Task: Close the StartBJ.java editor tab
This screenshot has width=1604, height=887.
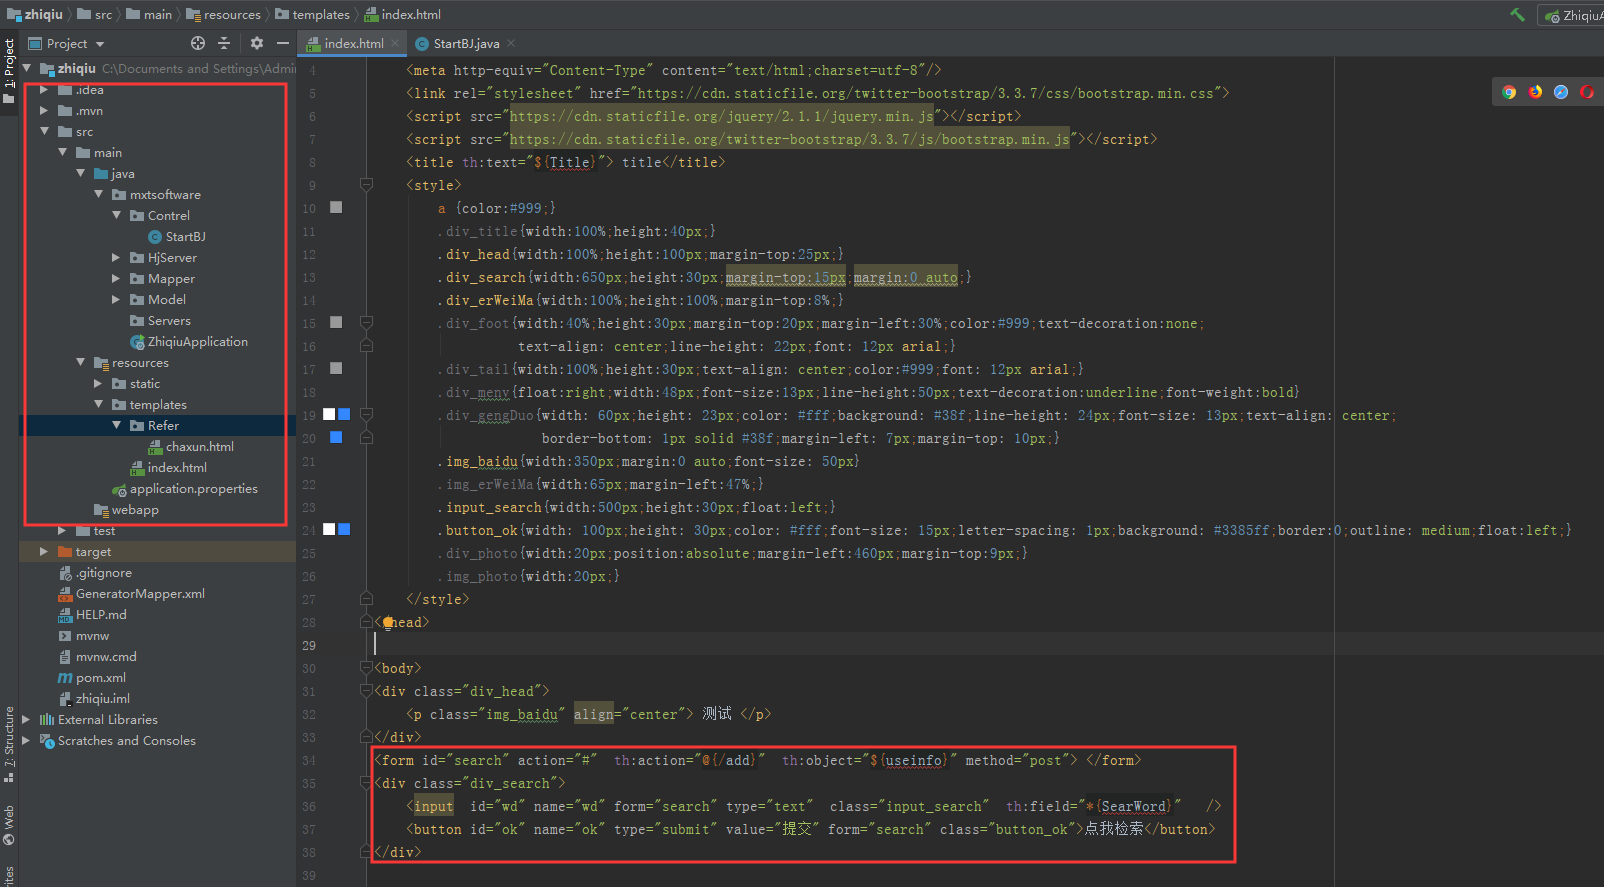Action: coord(511,43)
